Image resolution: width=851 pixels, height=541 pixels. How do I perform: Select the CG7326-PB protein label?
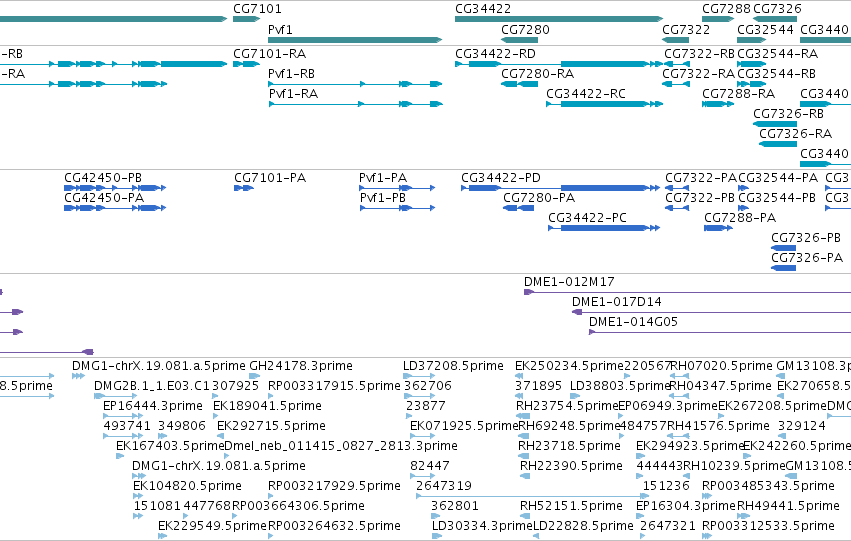(x=806, y=238)
